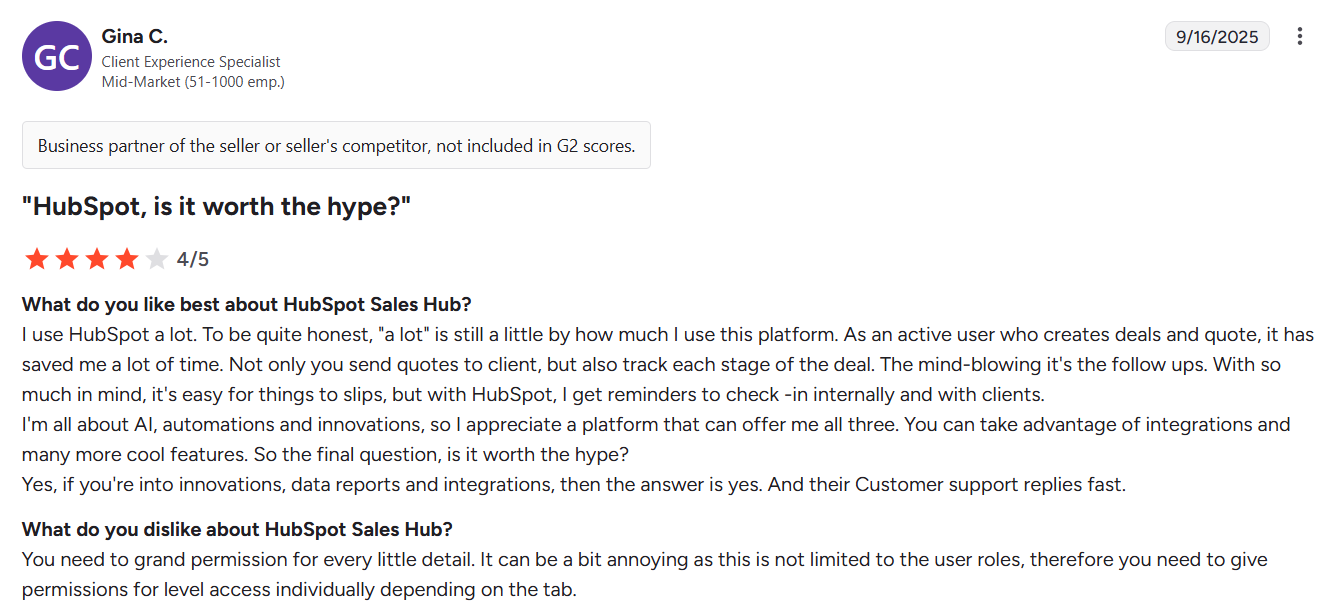Click the 9/16/2025 date badge

[x=1217, y=37]
